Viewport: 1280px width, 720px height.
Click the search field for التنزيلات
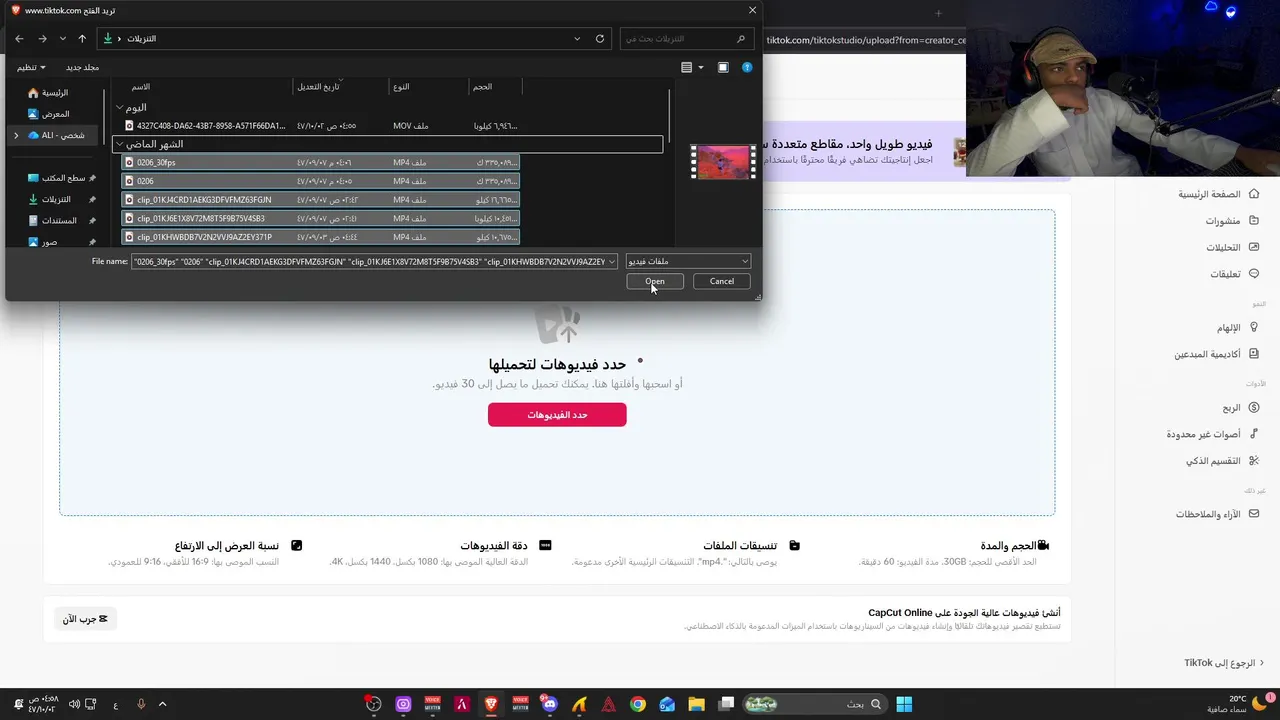(686, 38)
